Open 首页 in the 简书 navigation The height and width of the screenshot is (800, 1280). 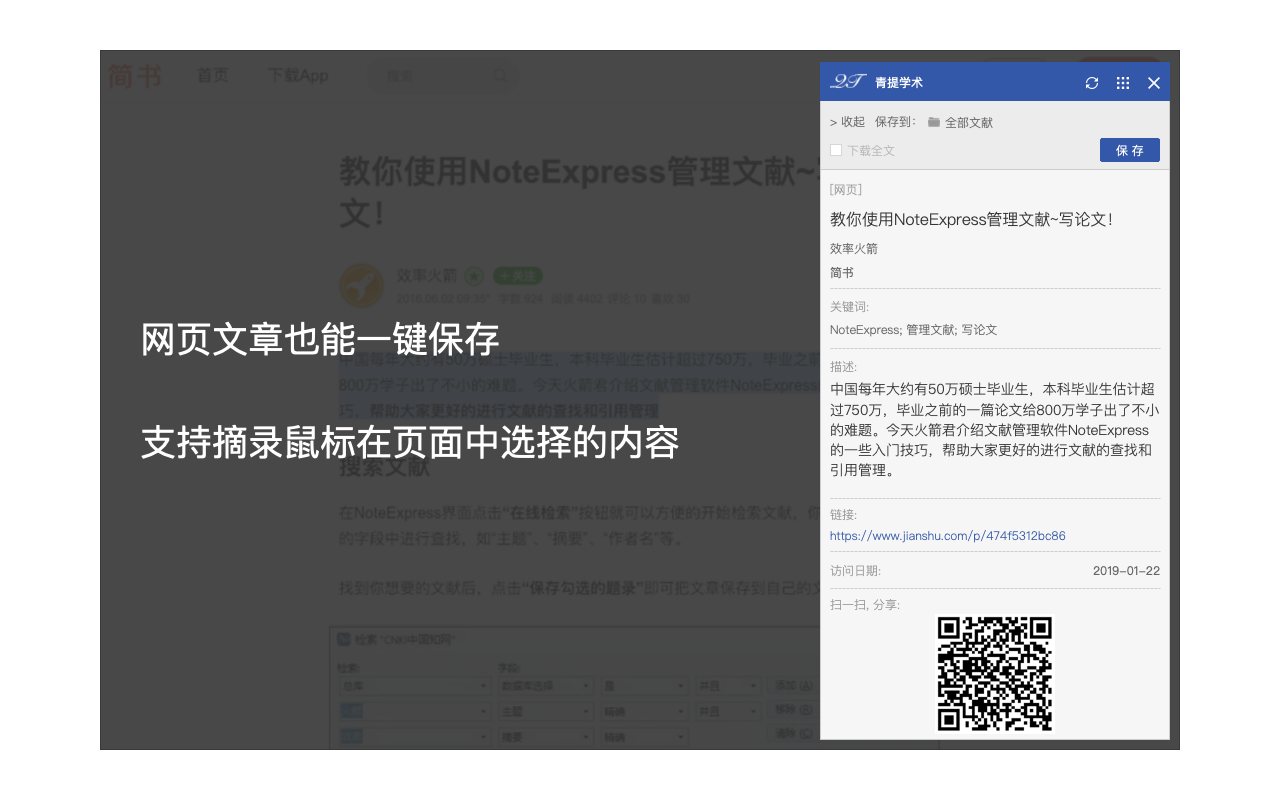coord(212,76)
